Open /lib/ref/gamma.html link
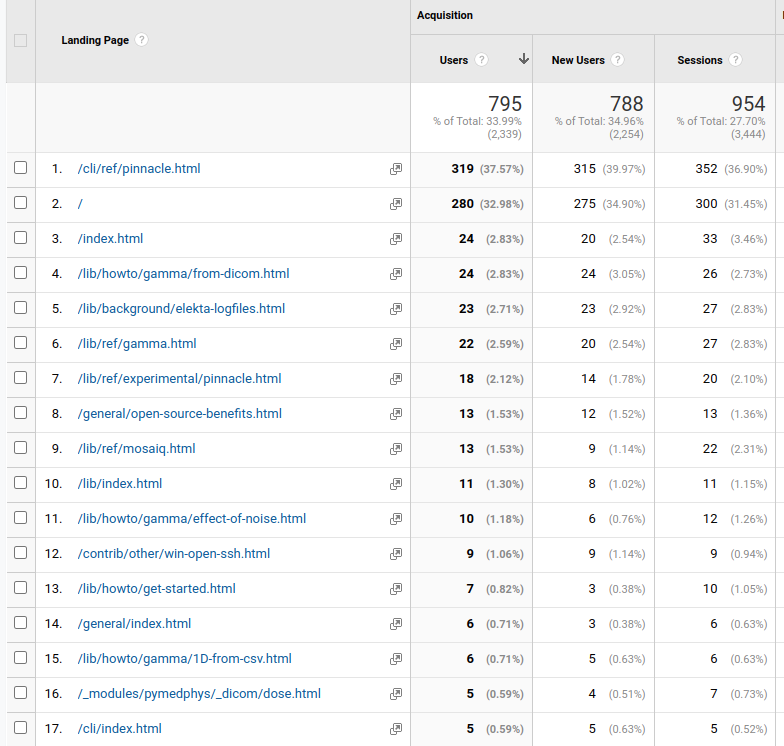 137,344
